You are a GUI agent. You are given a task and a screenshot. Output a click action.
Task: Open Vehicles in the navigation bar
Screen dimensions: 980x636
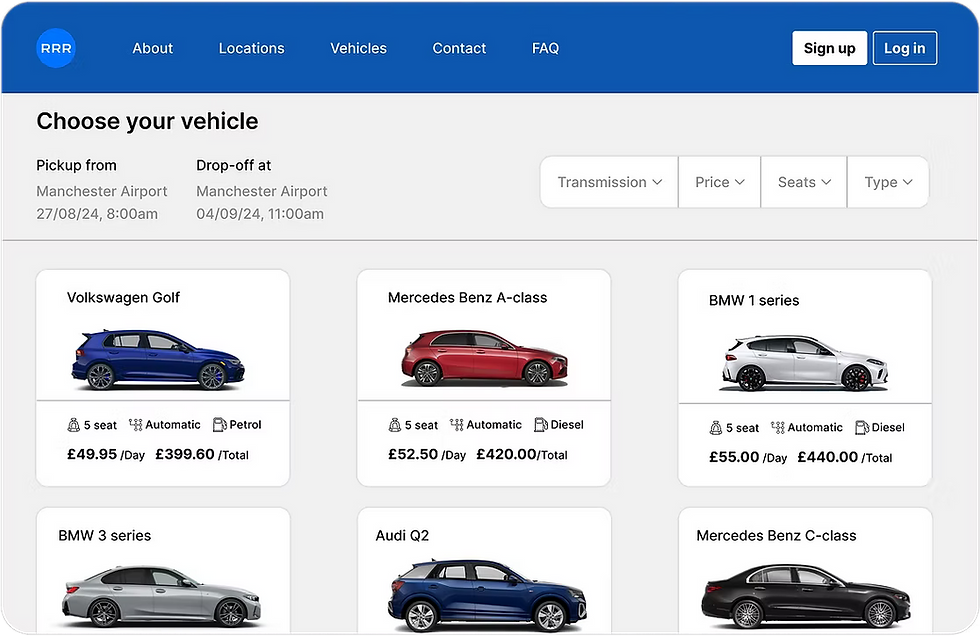tap(359, 48)
